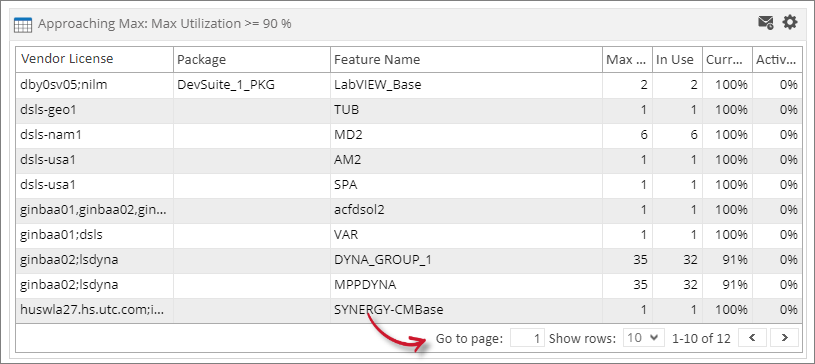This screenshot has width=815, height=364.
Task: Sort by In Use column header
Action: [678, 59]
